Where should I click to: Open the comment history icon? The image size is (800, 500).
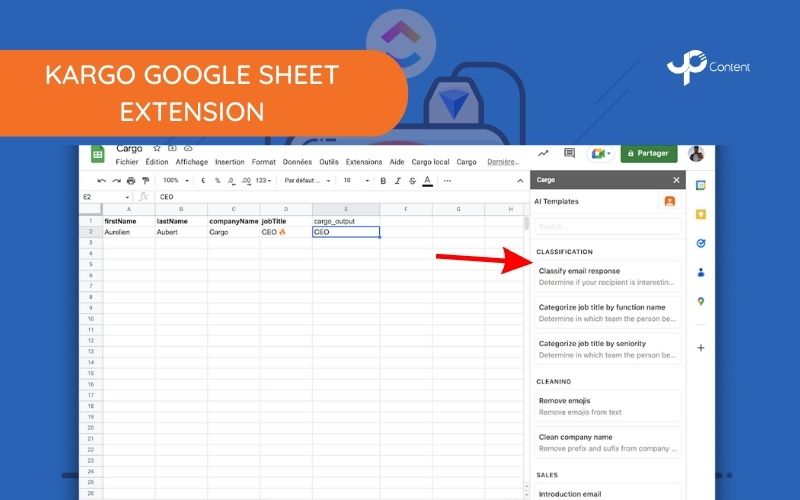point(569,153)
